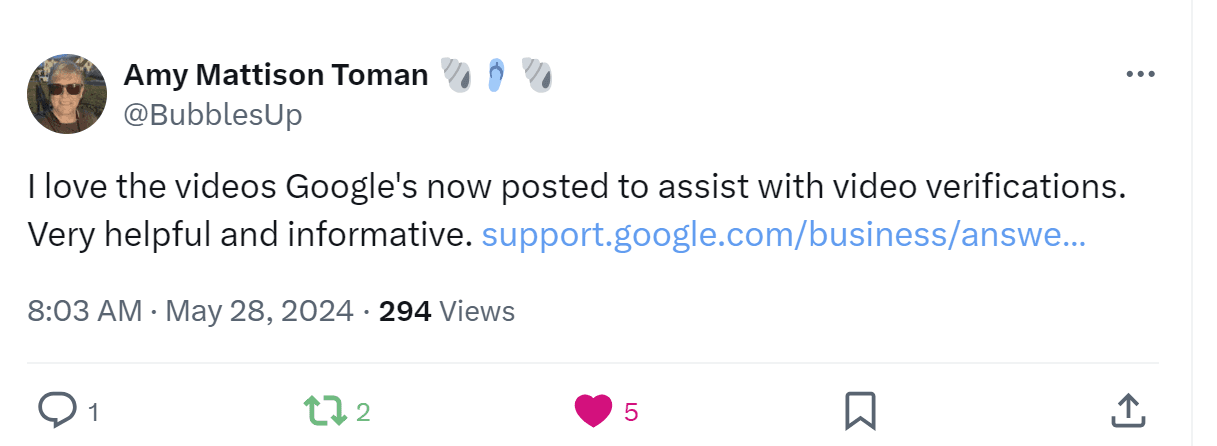Viewport: 1217px width, 446px height.
Task: Click the blue flip-flop emoji beside the name
Action: click(x=497, y=75)
